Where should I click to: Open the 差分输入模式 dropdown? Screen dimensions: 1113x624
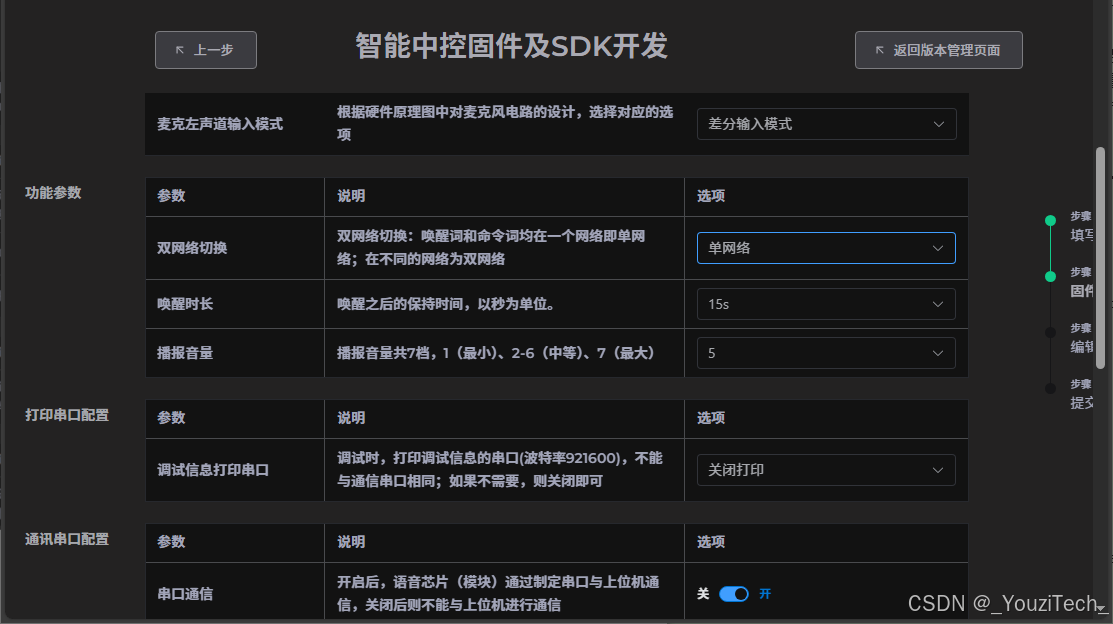[826, 124]
